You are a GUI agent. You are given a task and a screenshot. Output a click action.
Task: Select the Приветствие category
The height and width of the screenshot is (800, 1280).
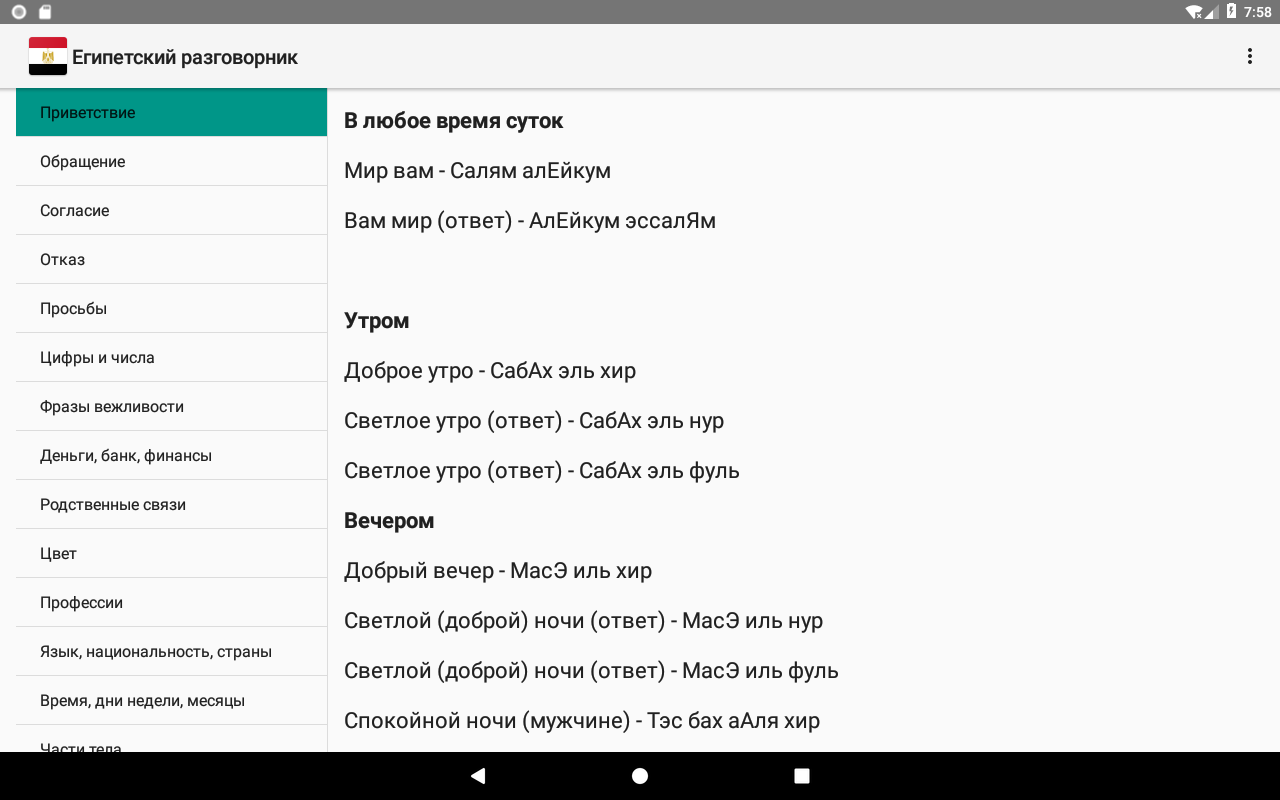(x=171, y=112)
